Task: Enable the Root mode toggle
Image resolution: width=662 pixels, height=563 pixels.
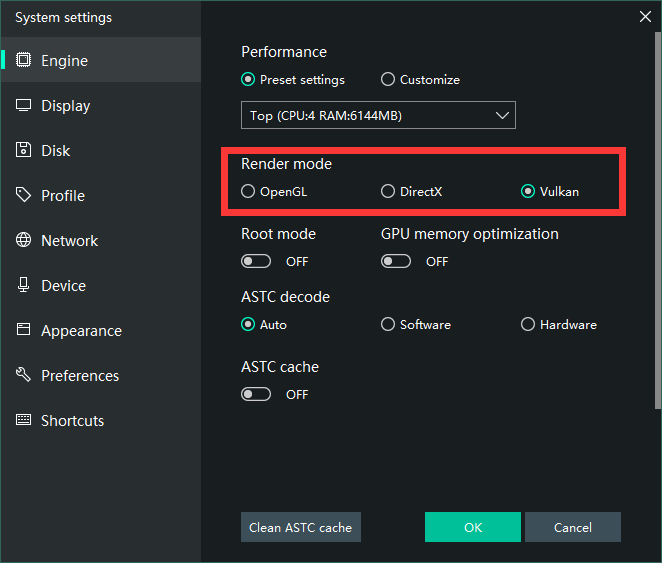Action: 256,261
